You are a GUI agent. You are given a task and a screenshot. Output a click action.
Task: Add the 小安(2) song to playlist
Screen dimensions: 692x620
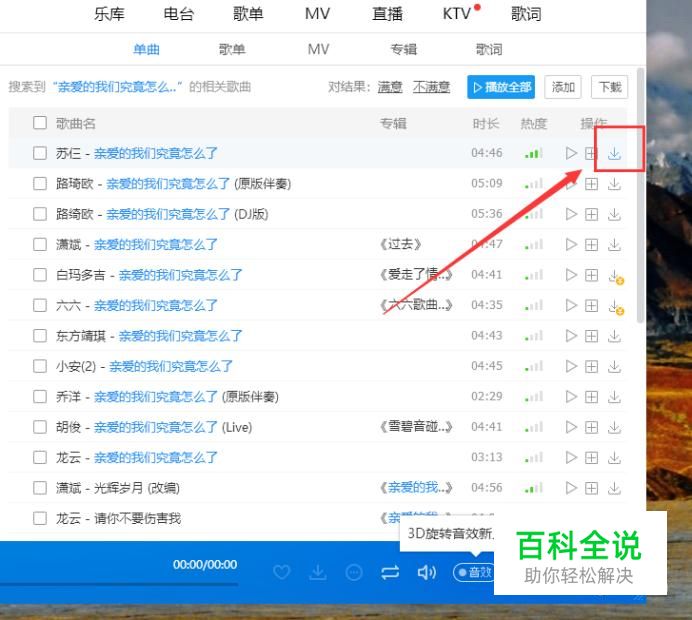tap(591, 366)
